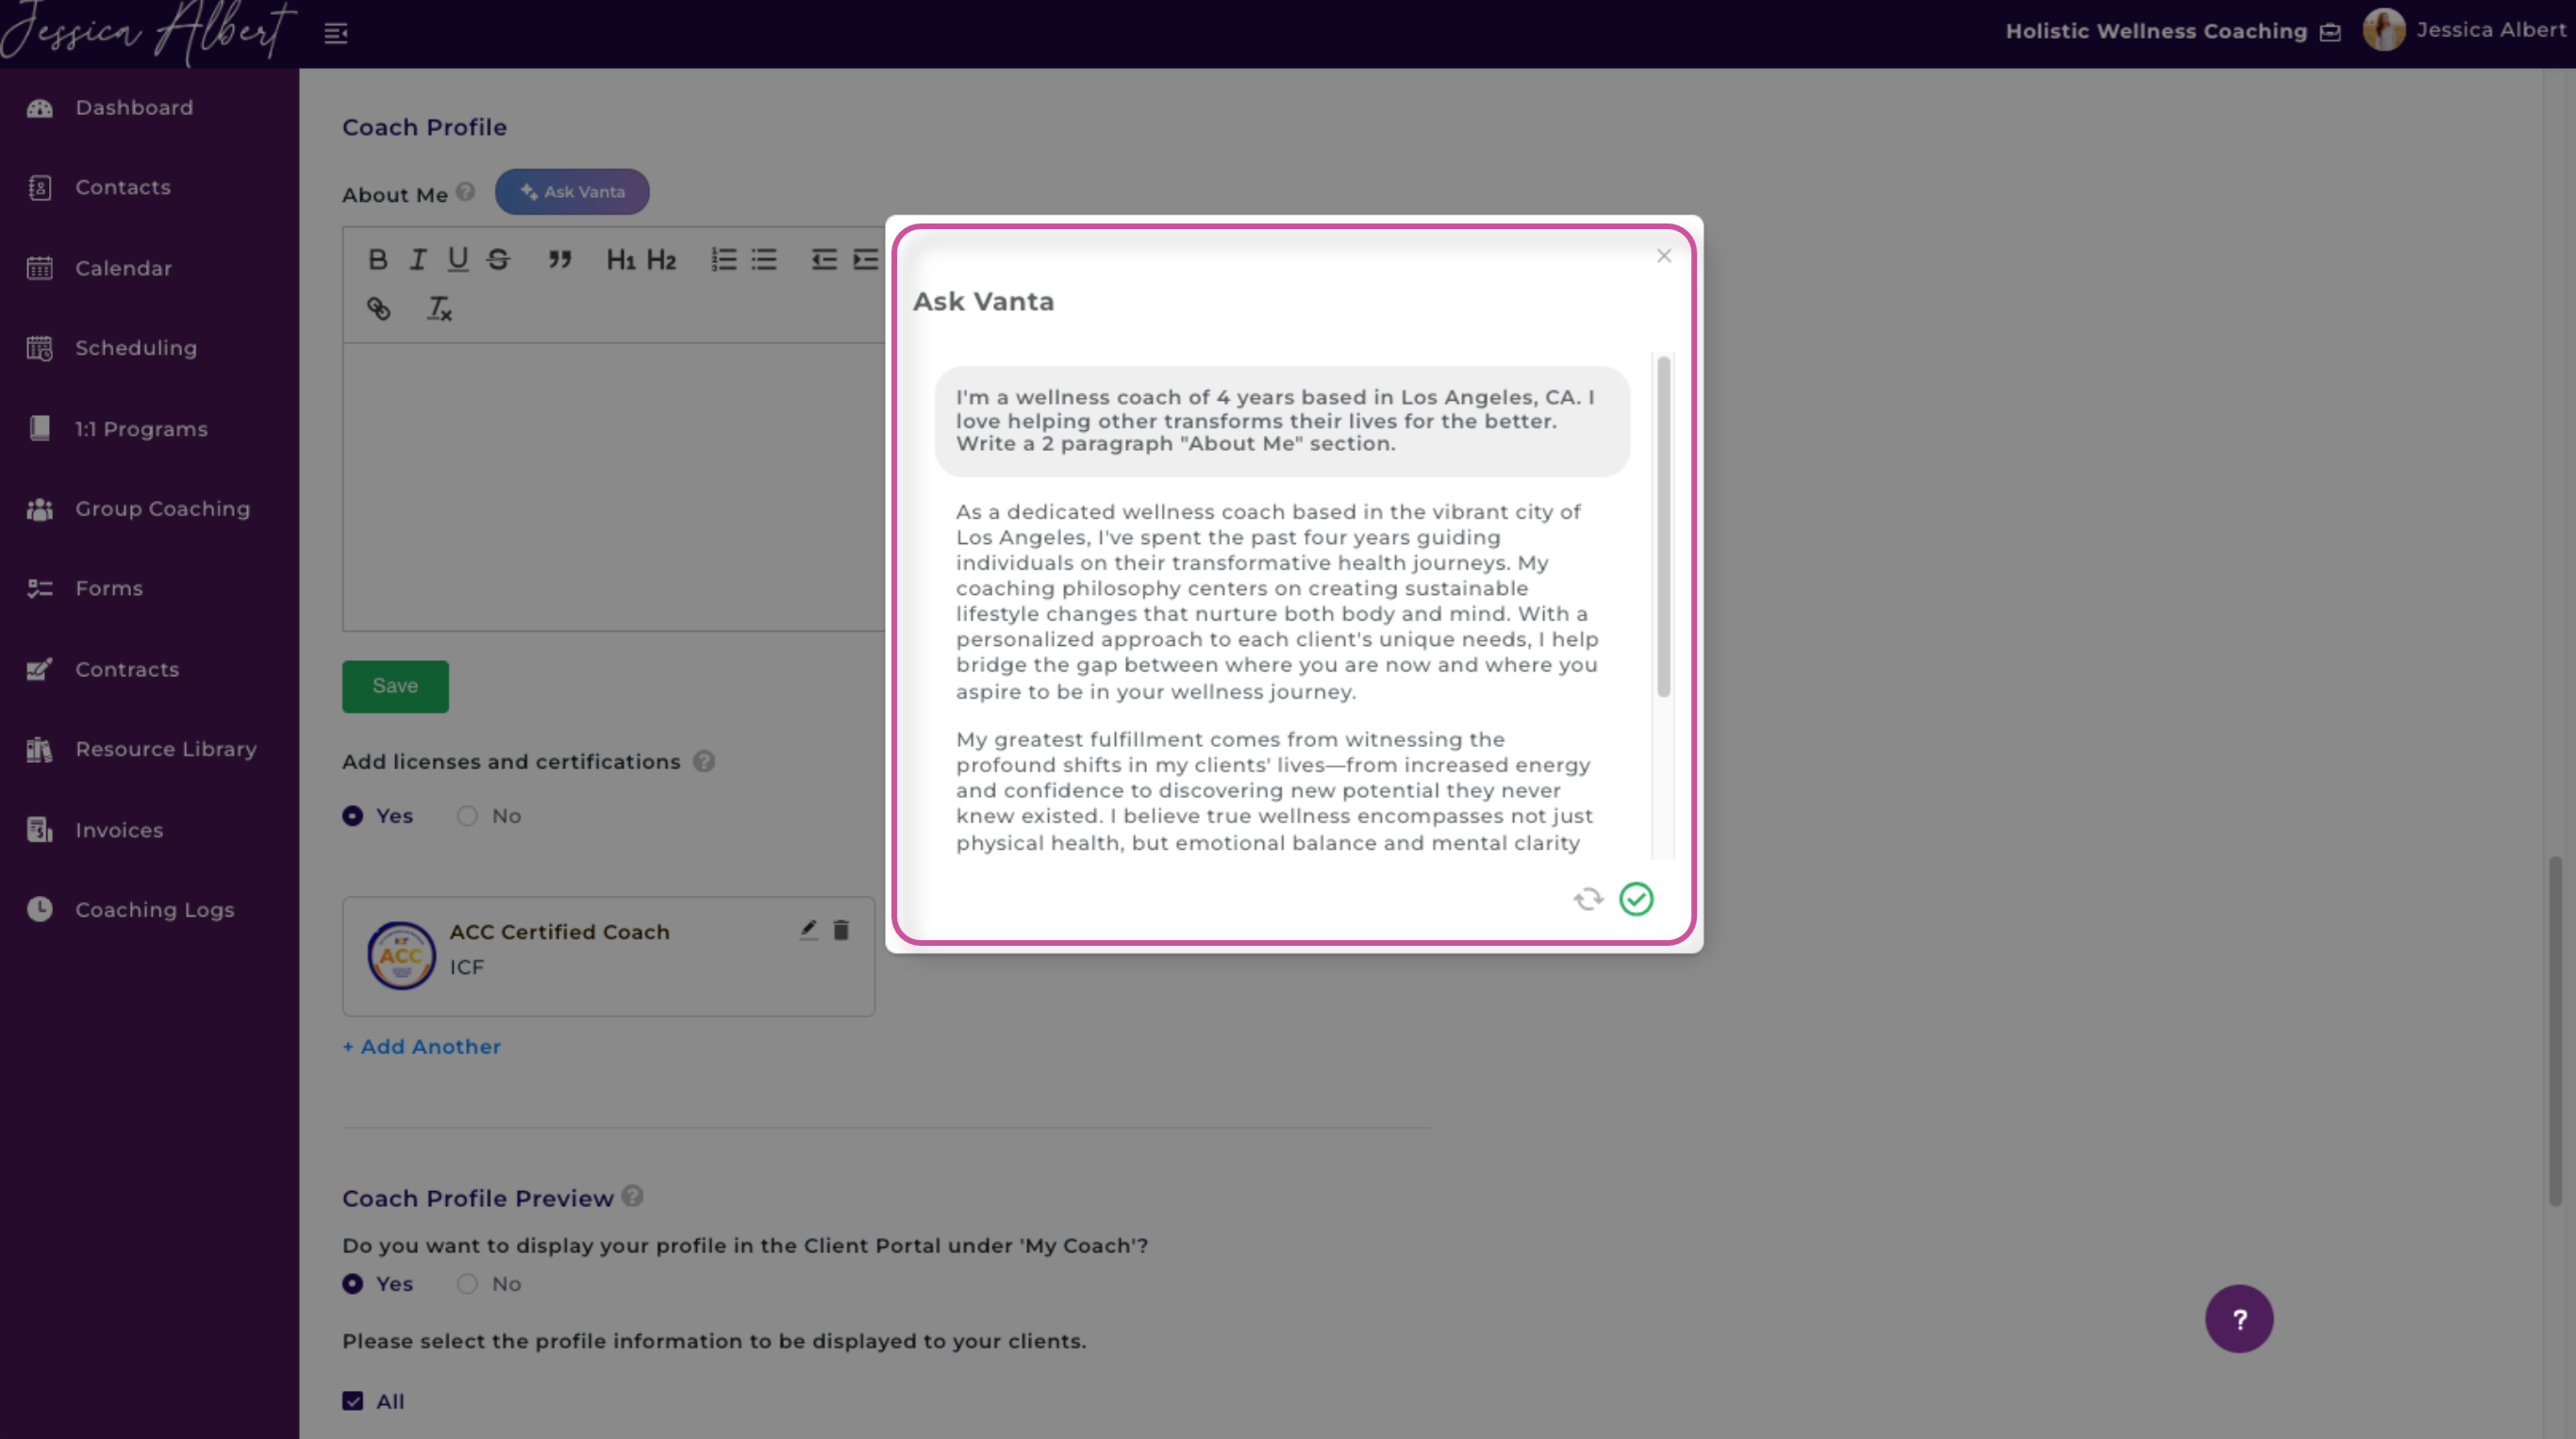This screenshot has height=1439, width=2576.
Task: Click the About Me help icon
Action: (x=465, y=191)
